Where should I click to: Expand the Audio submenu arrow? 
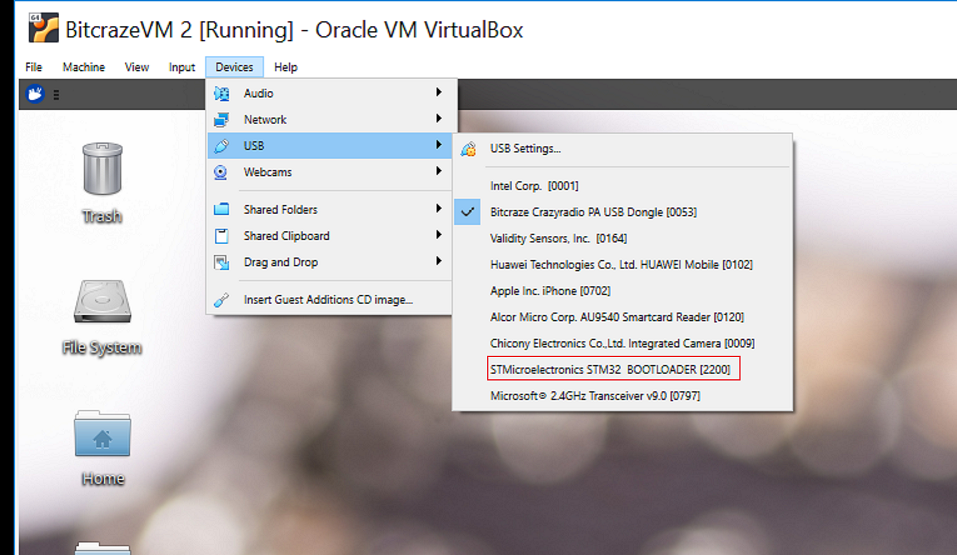coord(439,92)
